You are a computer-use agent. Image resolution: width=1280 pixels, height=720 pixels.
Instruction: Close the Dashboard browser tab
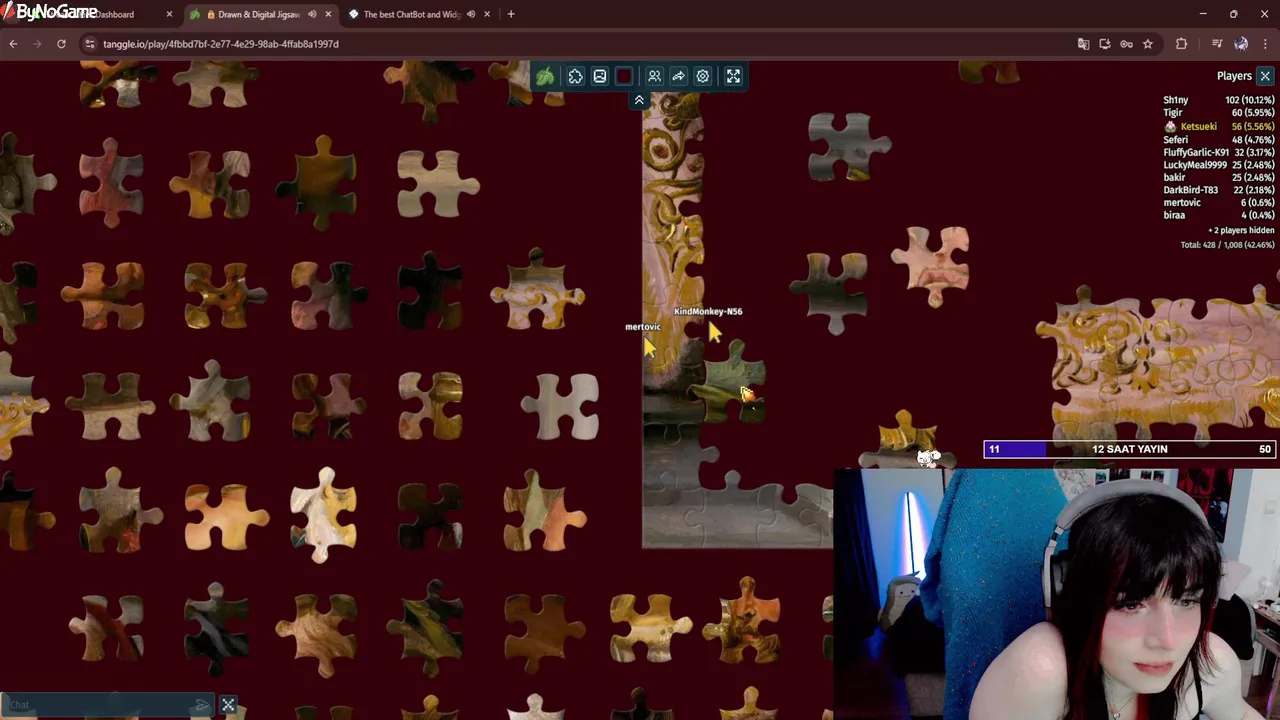(169, 14)
